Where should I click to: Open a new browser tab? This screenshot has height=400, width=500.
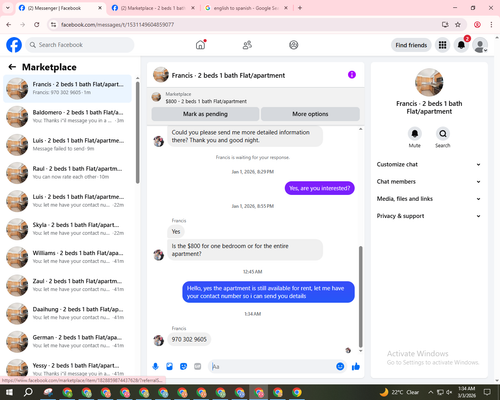pyautogui.click(x=300, y=8)
